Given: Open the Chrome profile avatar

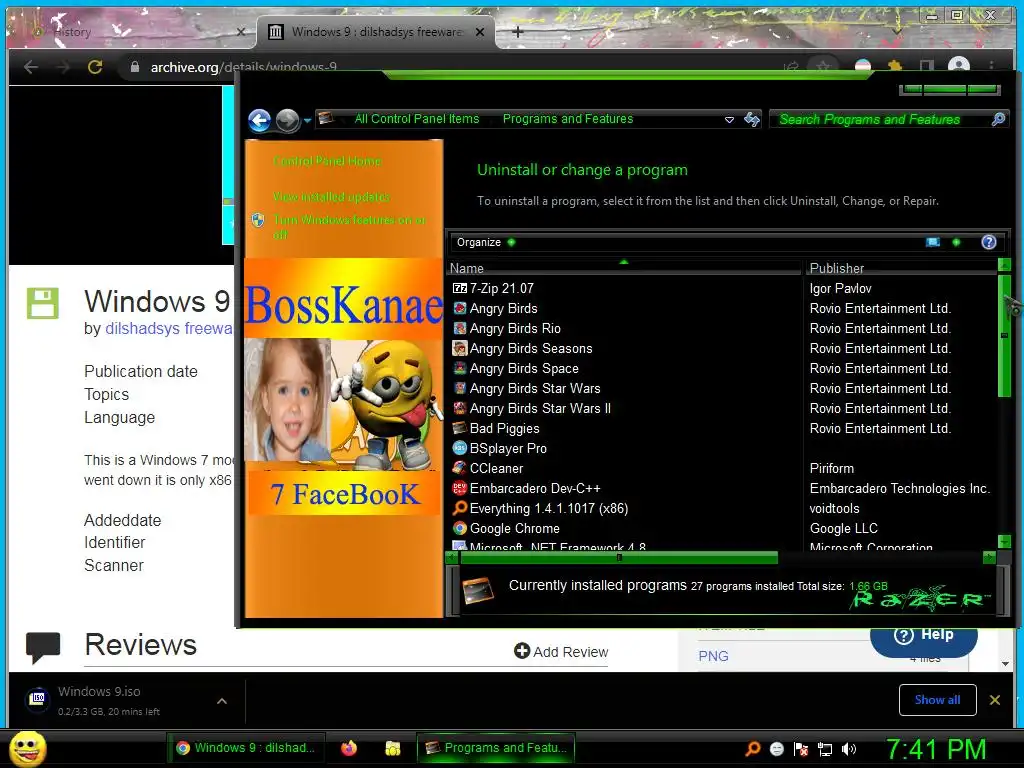Looking at the screenshot, I should click(x=958, y=65).
